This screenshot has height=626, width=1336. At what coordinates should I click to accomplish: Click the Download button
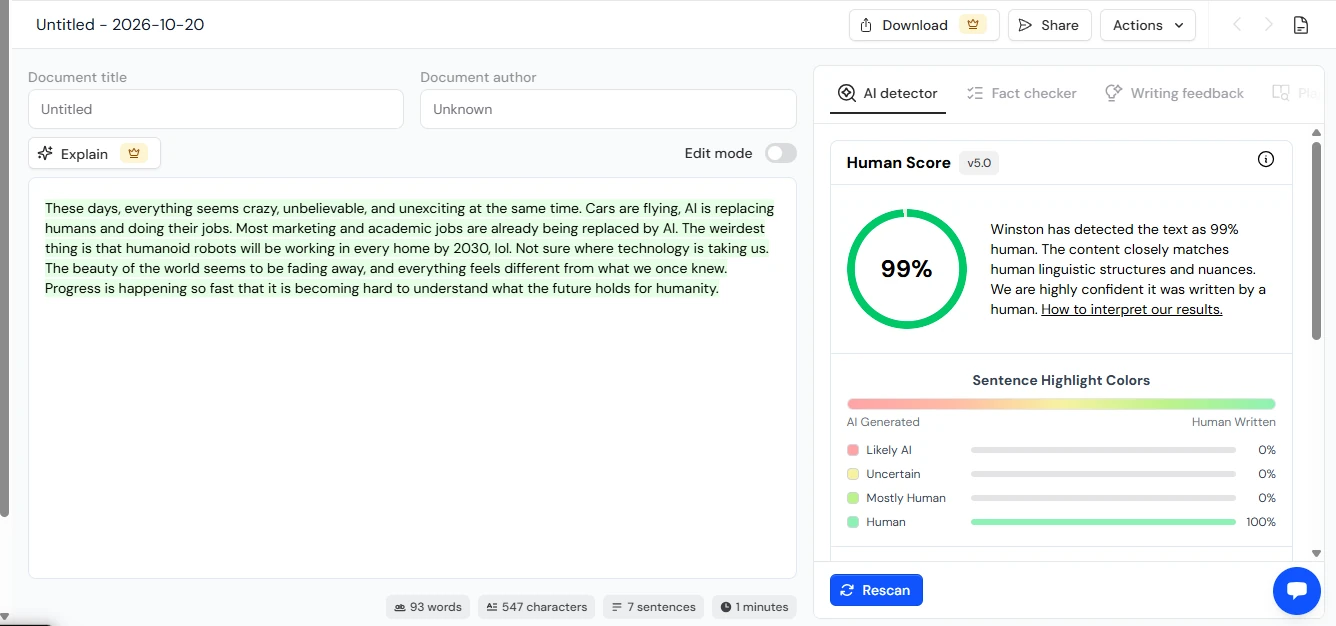click(x=924, y=25)
